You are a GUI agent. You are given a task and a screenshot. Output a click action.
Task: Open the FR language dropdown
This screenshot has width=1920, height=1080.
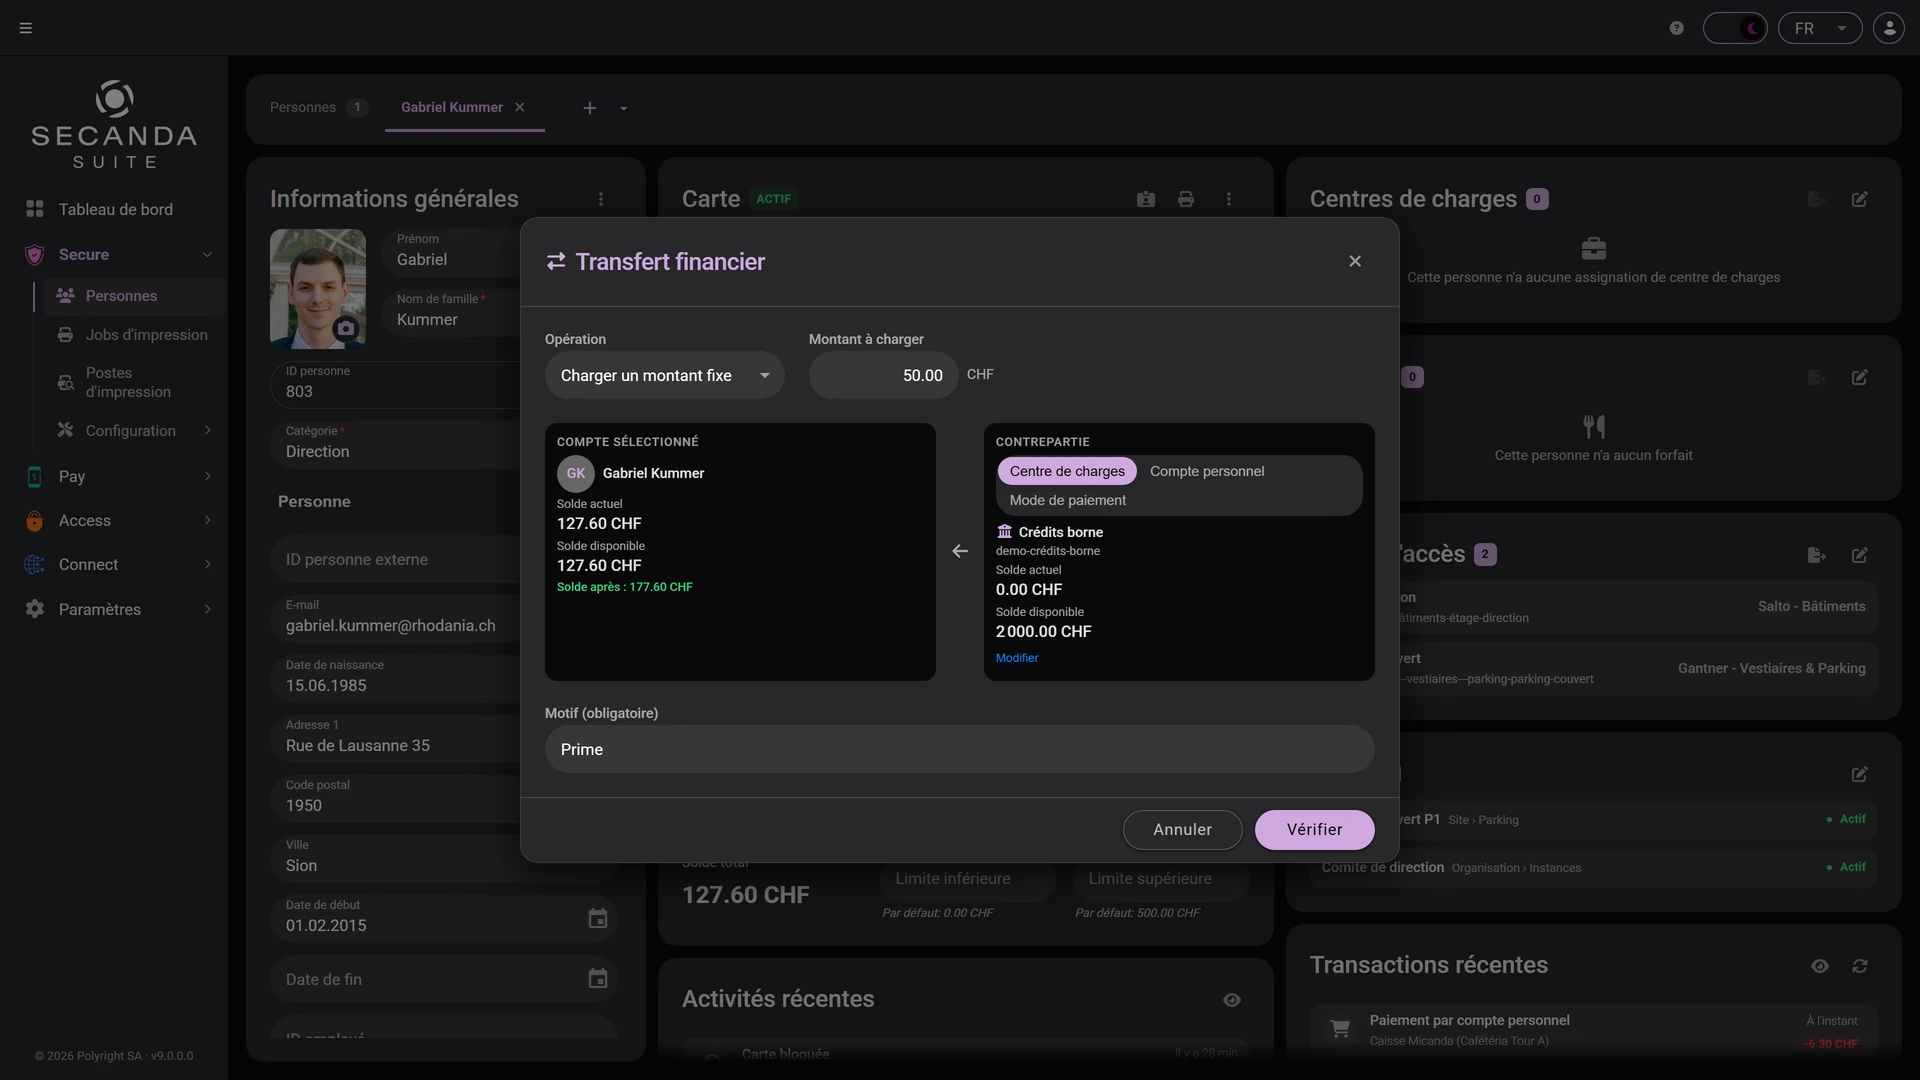(1820, 28)
